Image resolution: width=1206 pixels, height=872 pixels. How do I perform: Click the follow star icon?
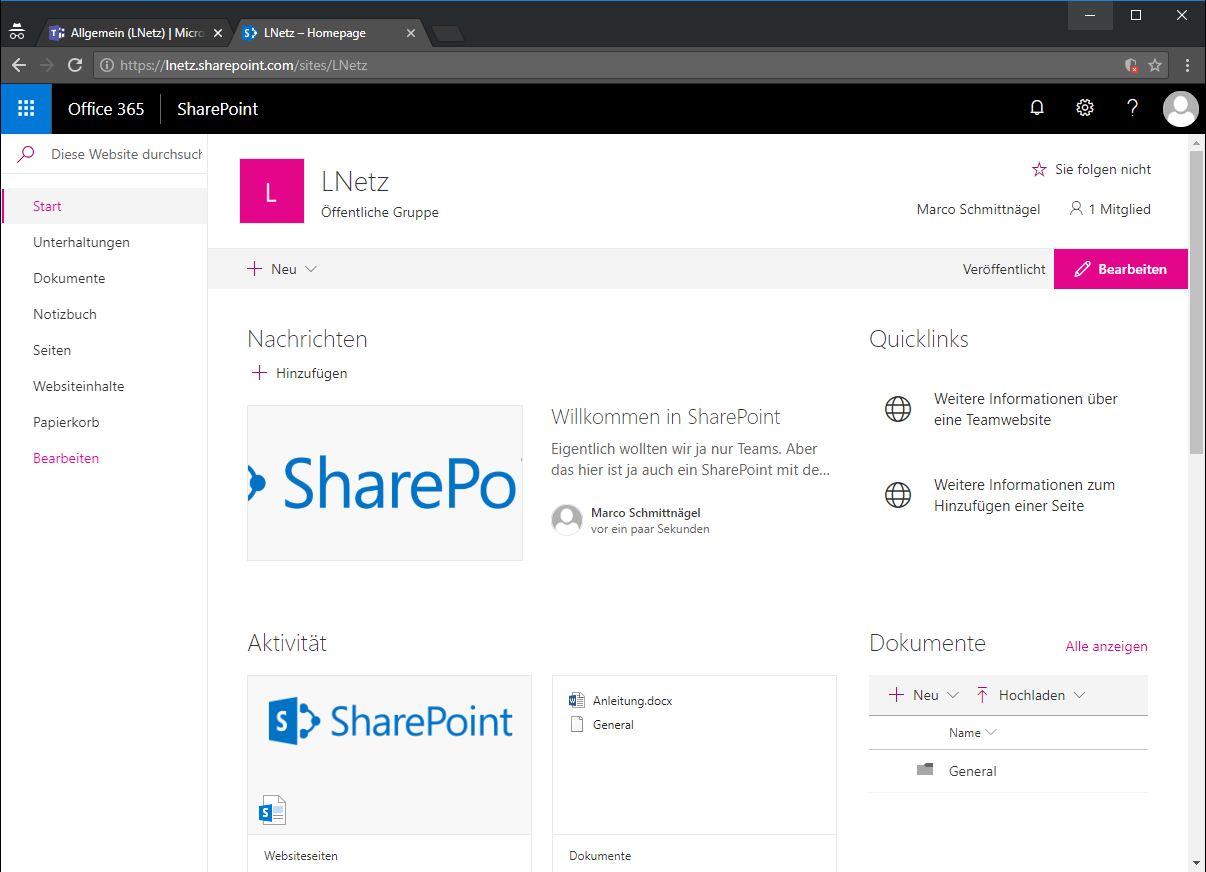(x=1039, y=169)
